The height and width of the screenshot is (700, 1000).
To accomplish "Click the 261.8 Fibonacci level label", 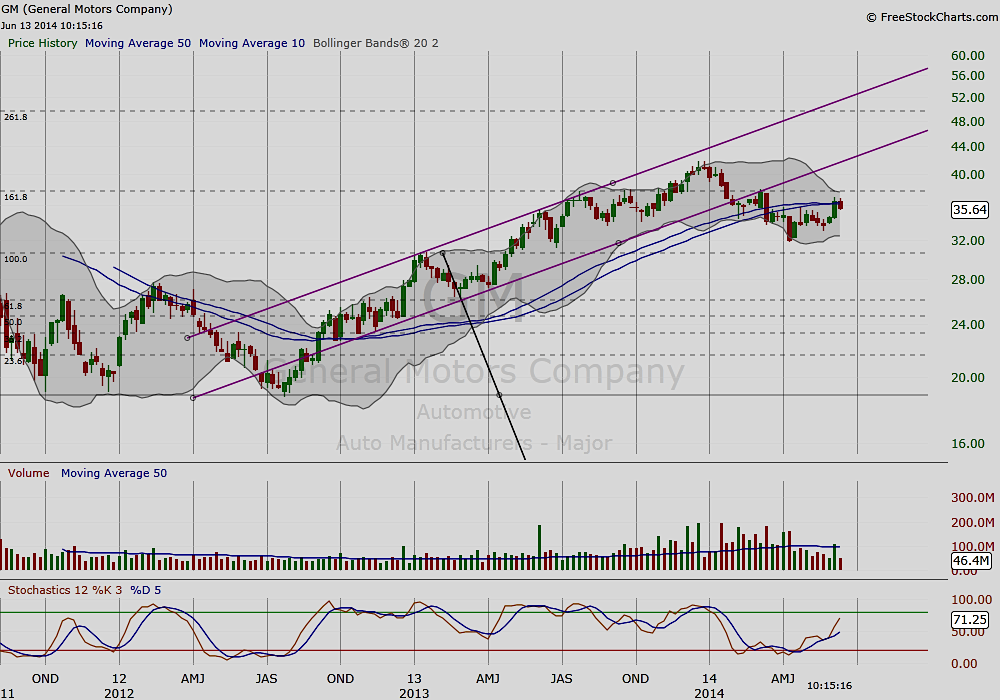I will click(16, 117).
